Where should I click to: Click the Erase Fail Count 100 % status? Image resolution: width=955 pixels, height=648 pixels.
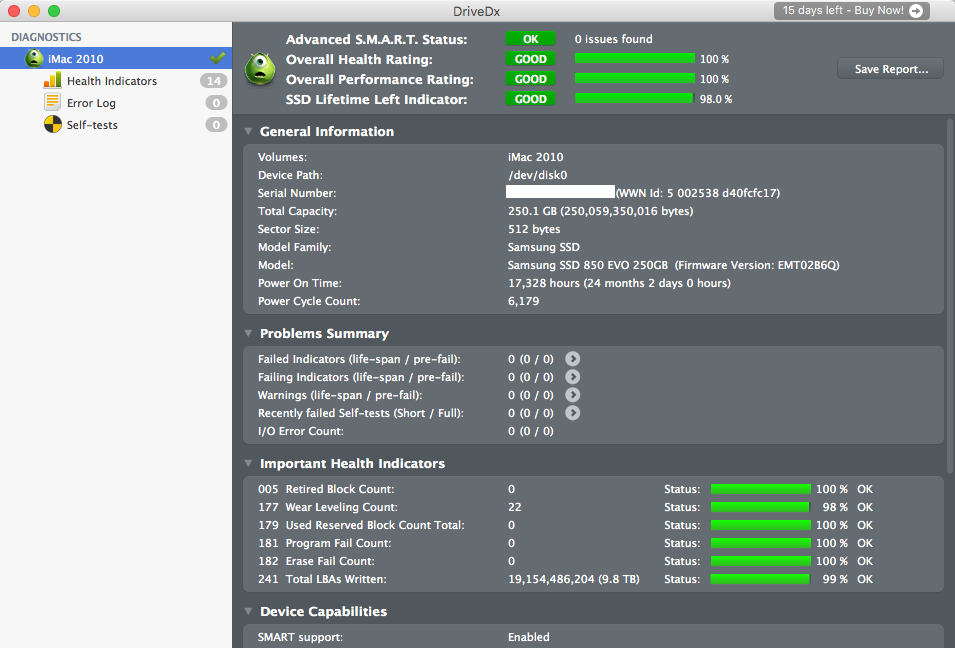click(x=831, y=561)
